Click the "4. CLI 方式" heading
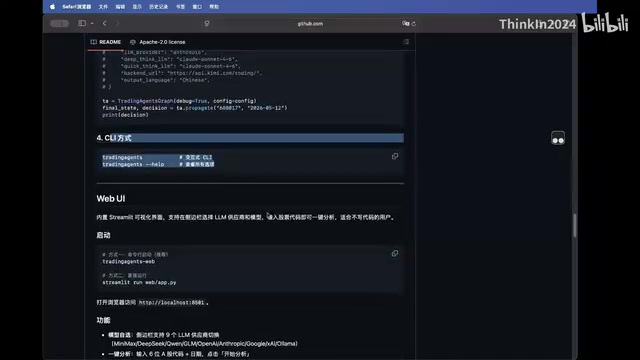This screenshot has height=360, width=640. point(114,138)
